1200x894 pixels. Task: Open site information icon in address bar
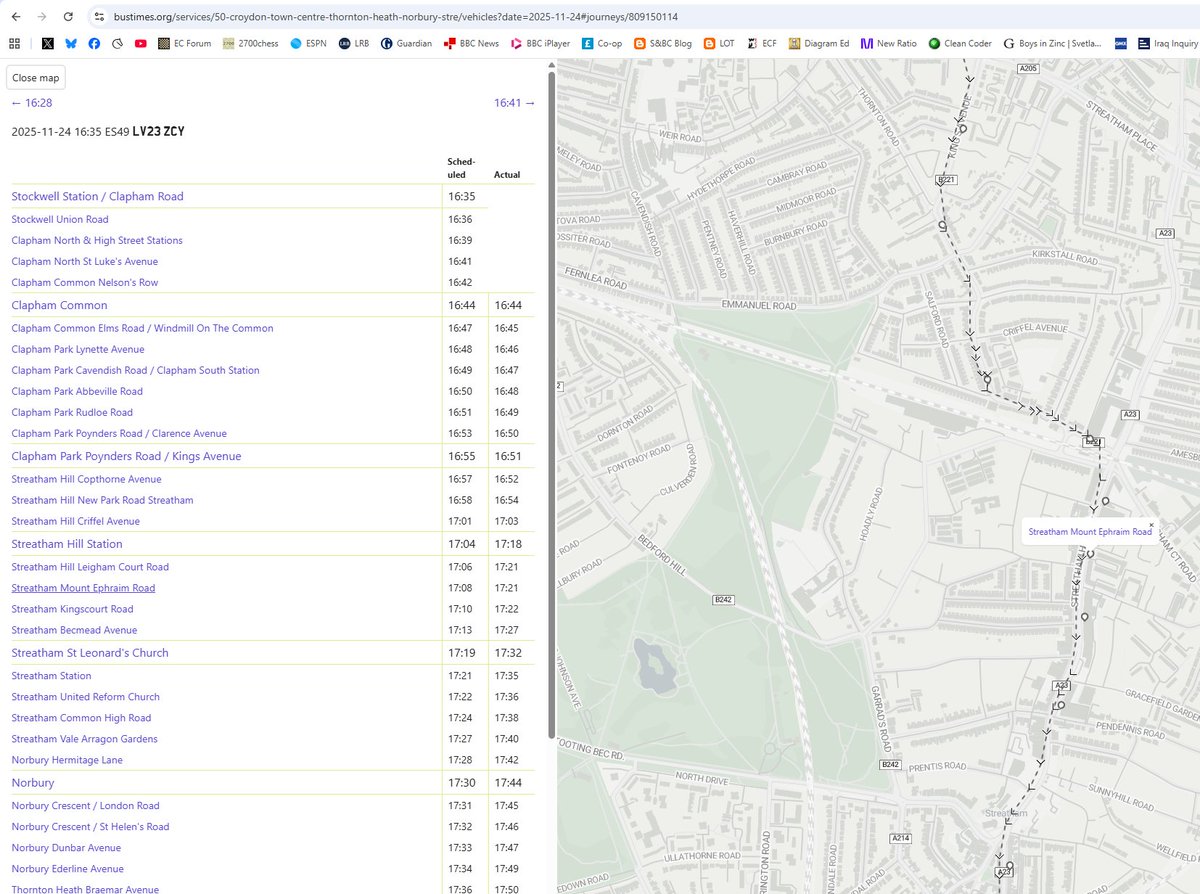(x=98, y=17)
